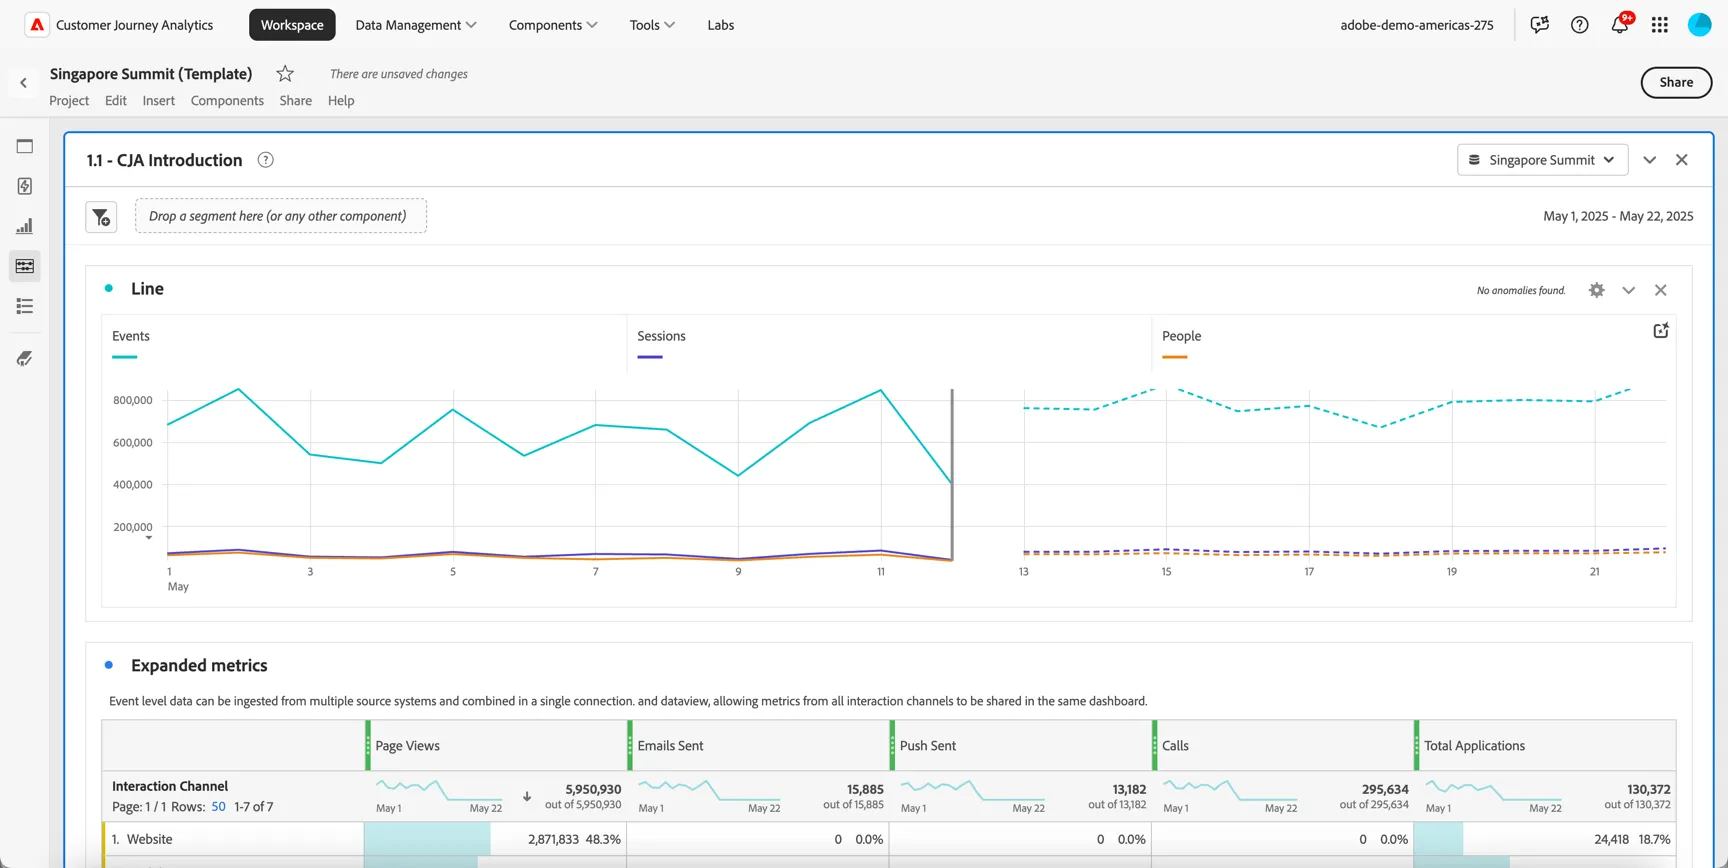Click the segment filter funnel icon
This screenshot has width=1728, height=868.
(x=101, y=217)
